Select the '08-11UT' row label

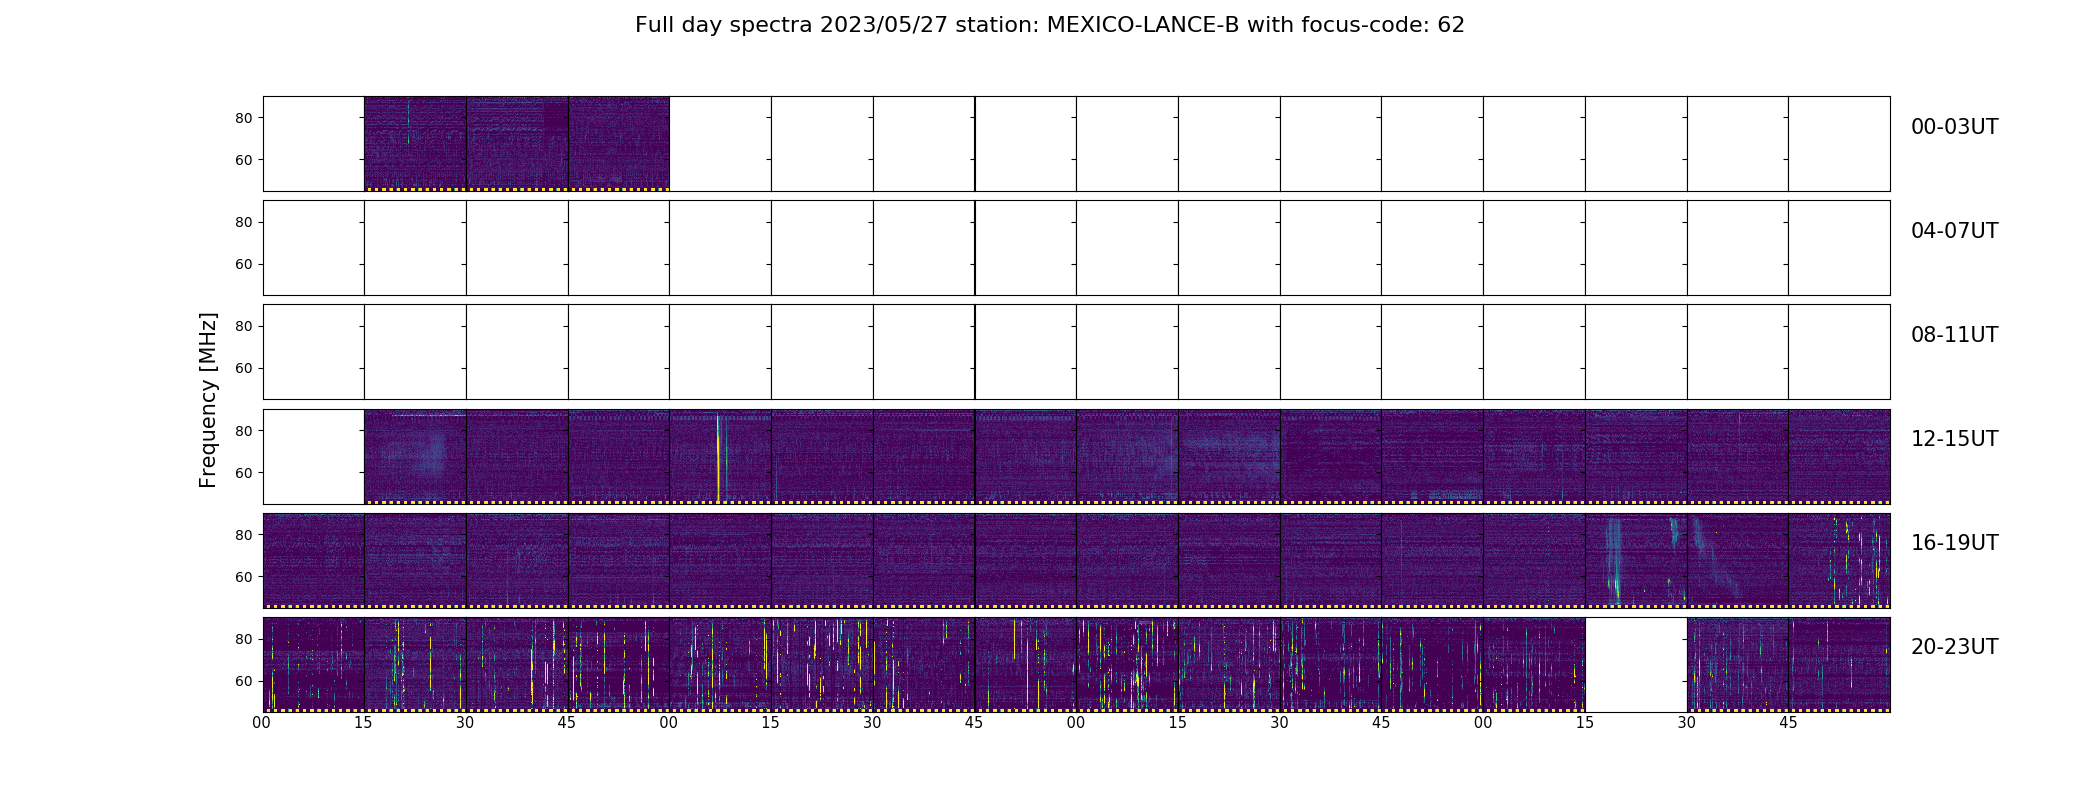point(1954,335)
